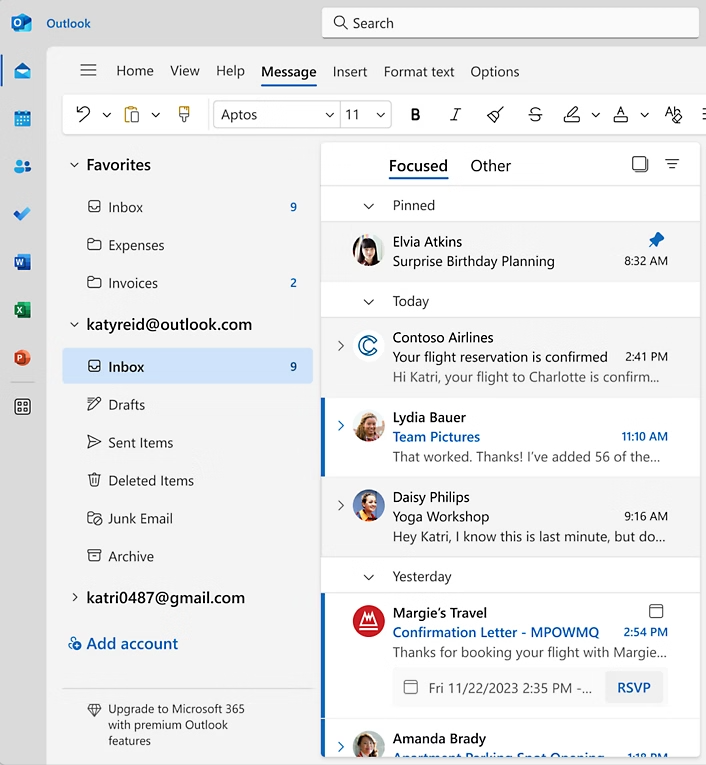The height and width of the screenshot is (765, 706).
Task: Click calendar icon on Margie's Travel email
Action: (656, 611)
